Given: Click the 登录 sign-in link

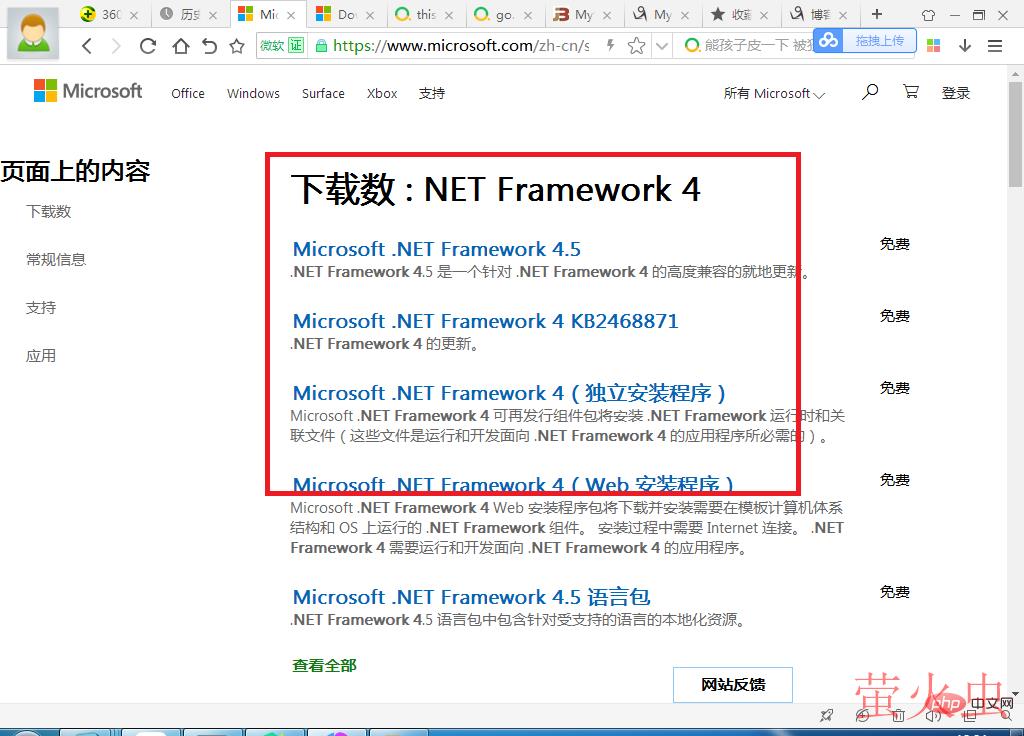Looking at the screenshot, I should 955,93.
